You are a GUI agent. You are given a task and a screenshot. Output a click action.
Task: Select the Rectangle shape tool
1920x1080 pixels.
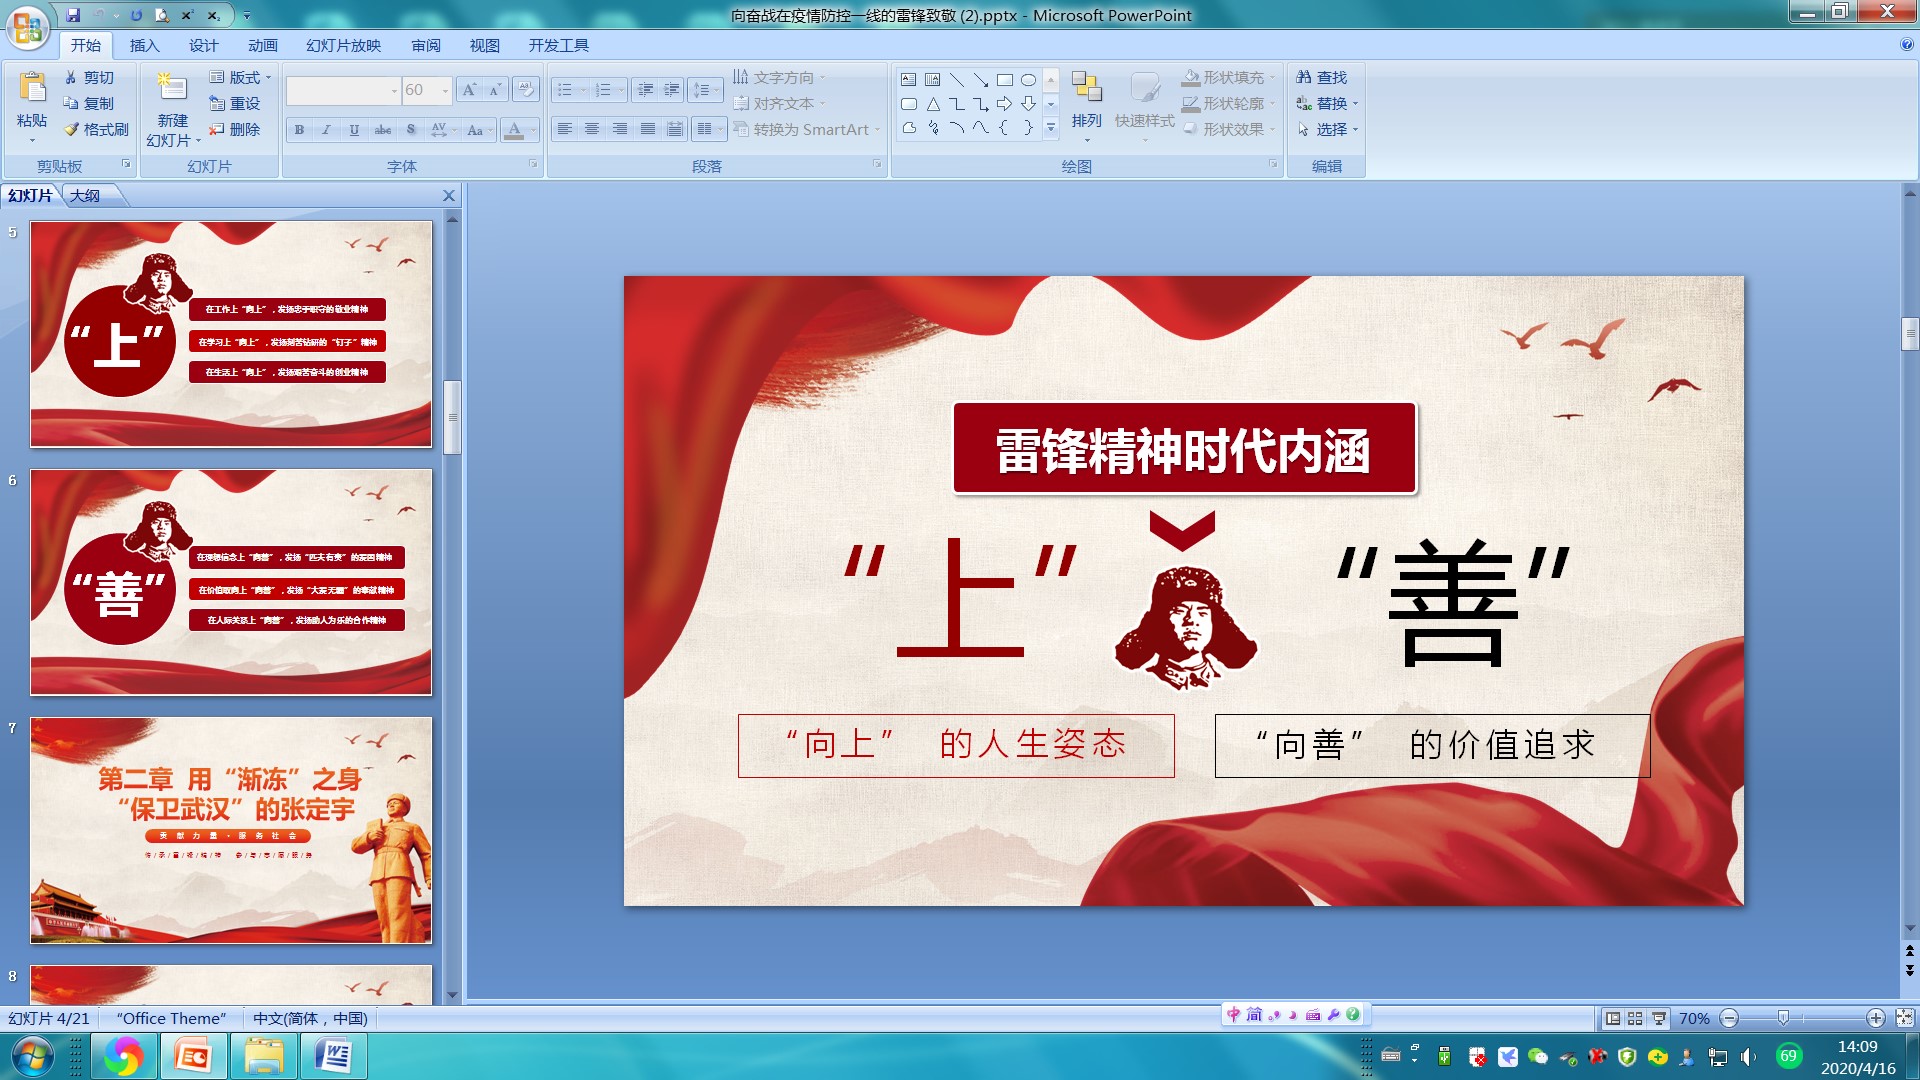point(1005,79)
